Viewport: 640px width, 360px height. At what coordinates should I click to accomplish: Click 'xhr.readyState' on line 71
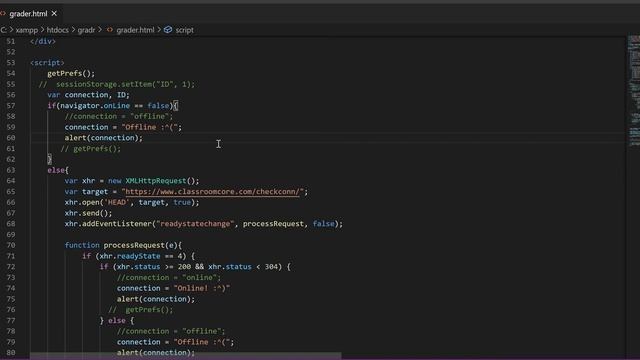tap(130, 256)
